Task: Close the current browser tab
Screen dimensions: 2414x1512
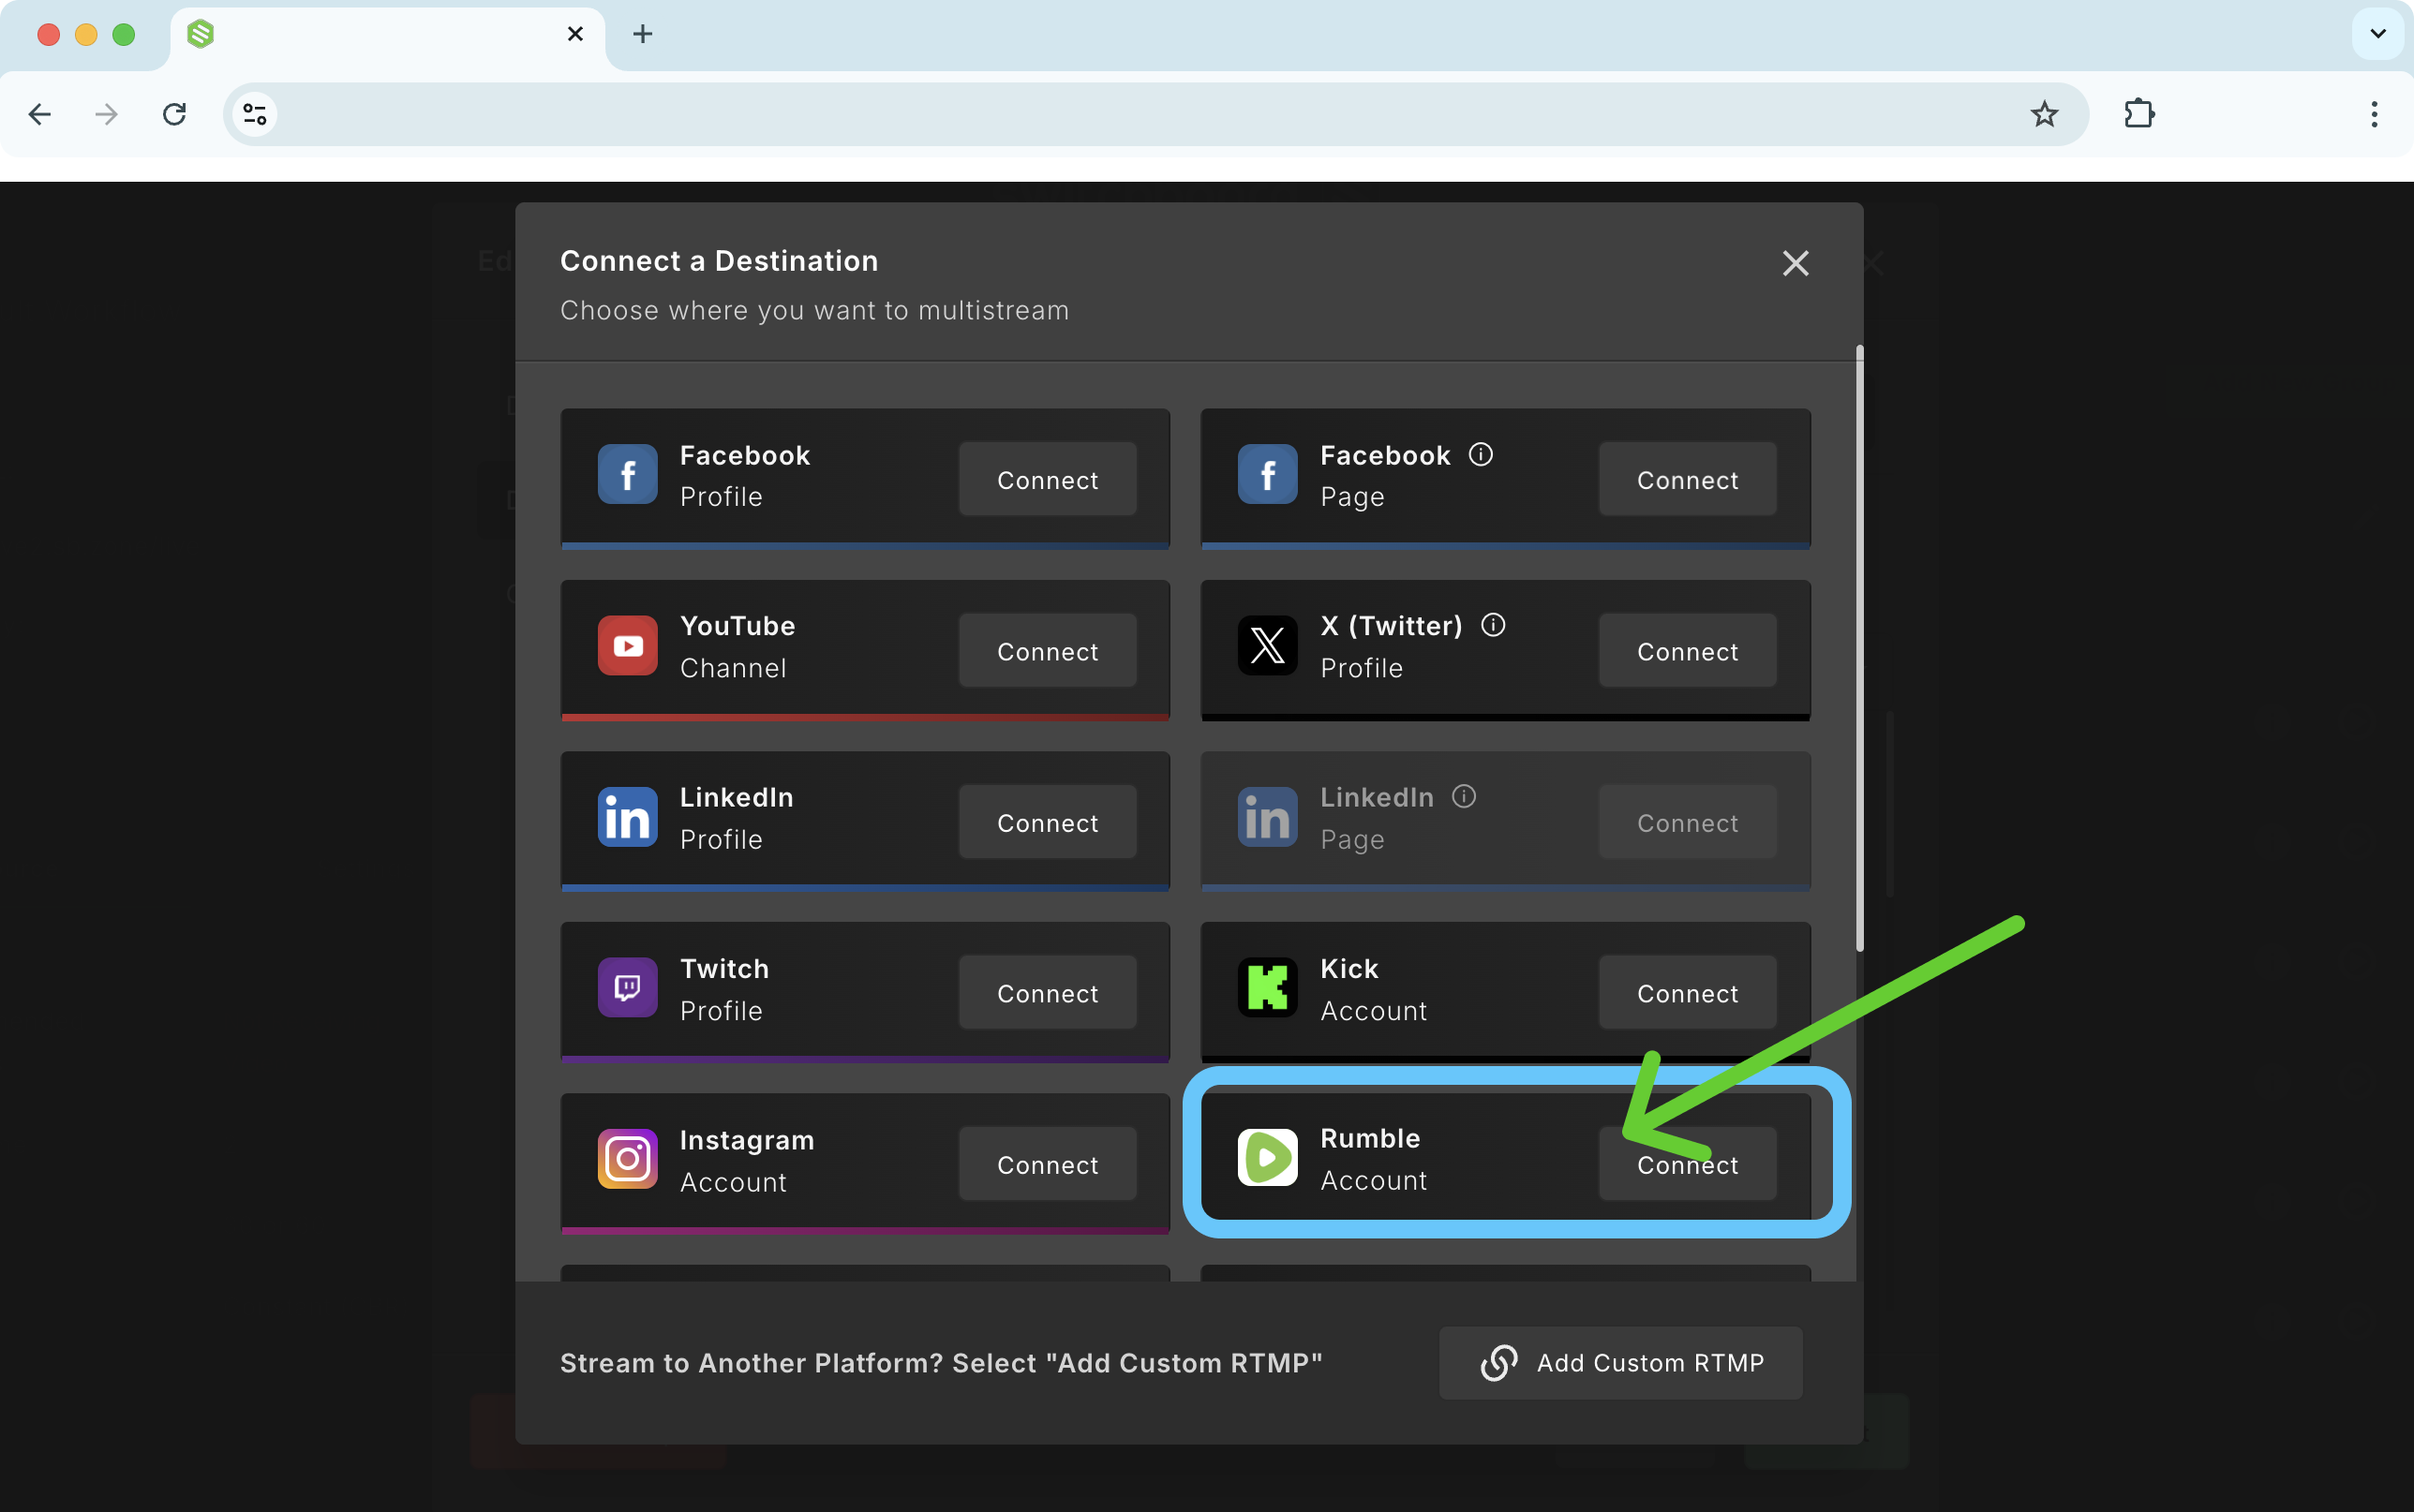Action: [x=575, y=35]
